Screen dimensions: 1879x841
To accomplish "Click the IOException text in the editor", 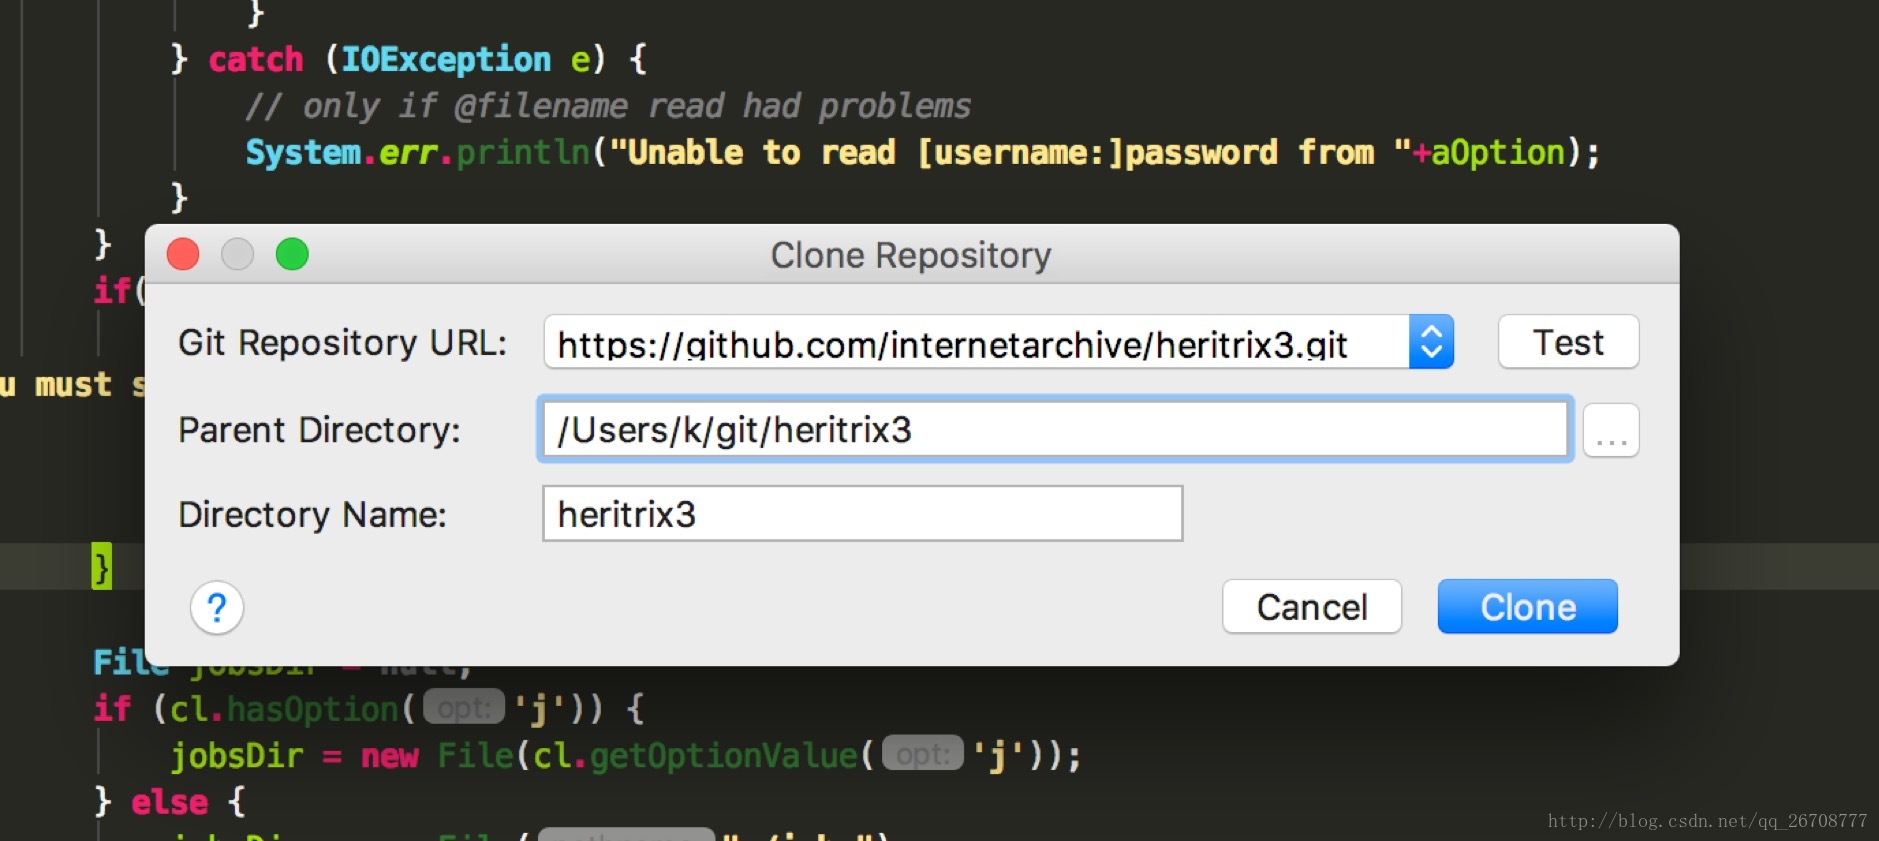I will click(446, 60).
